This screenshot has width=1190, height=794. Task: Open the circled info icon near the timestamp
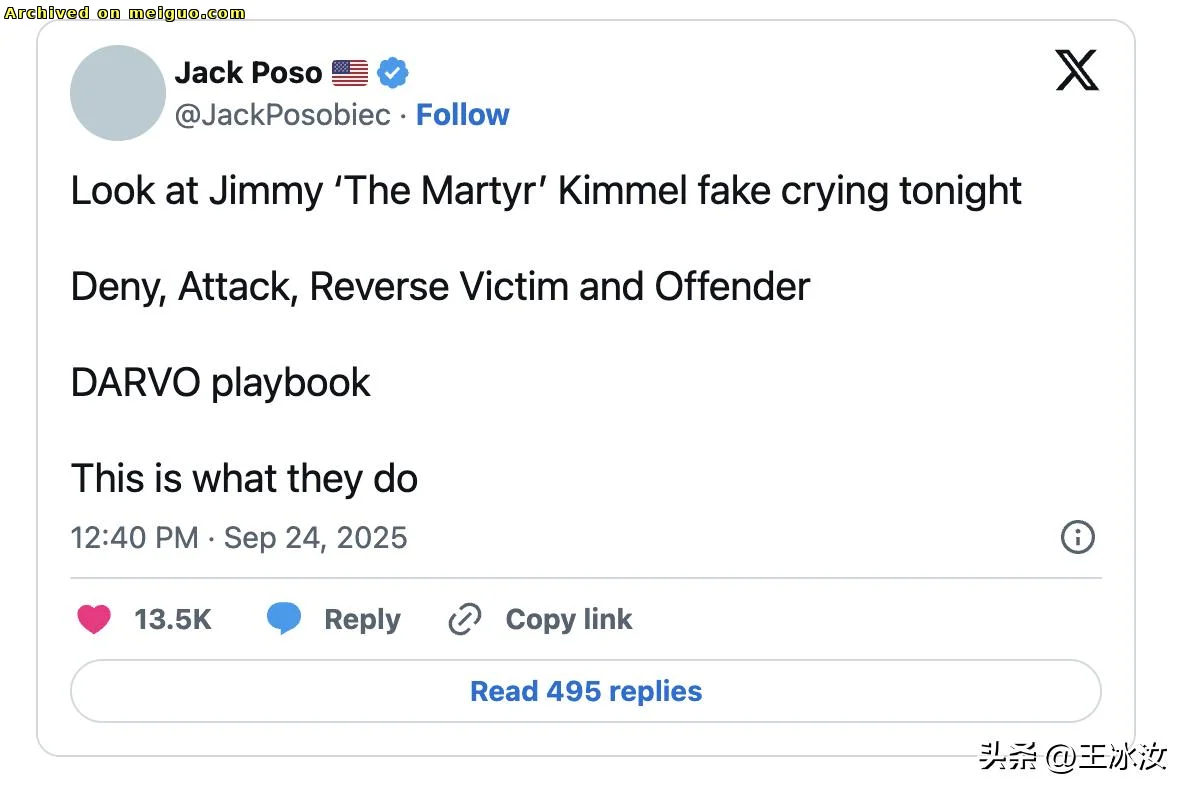[1077, 537]
